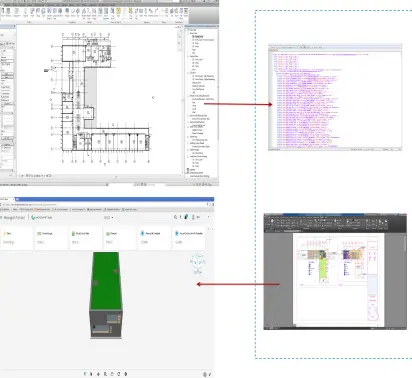
Task: Select the Modify tool in Revit ribbon
Action: (3, 12)
